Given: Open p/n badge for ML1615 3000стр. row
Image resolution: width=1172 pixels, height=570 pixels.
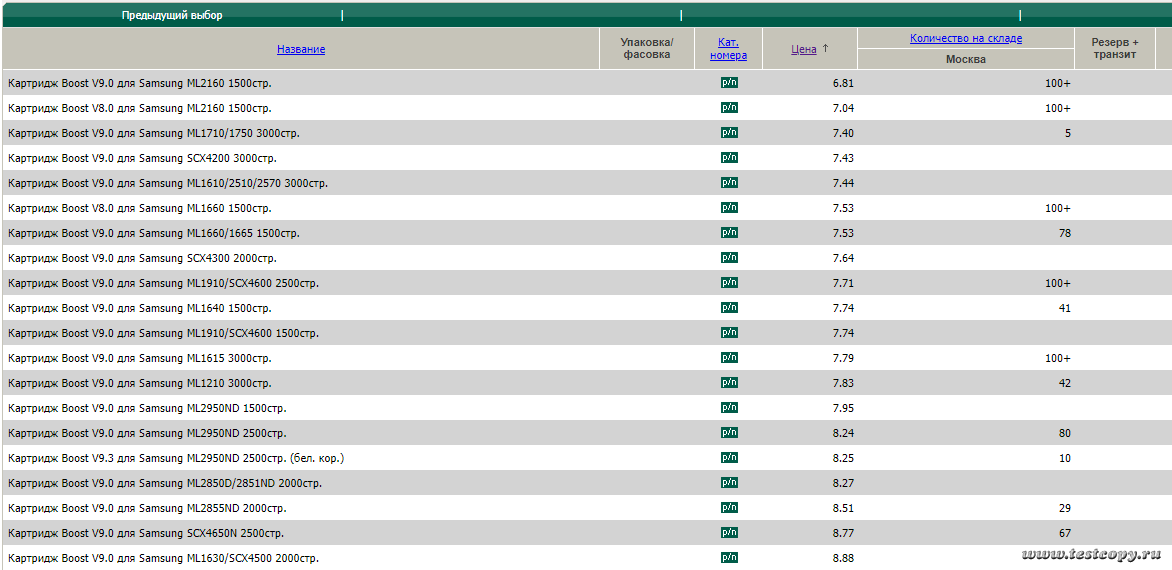Looking at the screenshot, I should (729, 357).
